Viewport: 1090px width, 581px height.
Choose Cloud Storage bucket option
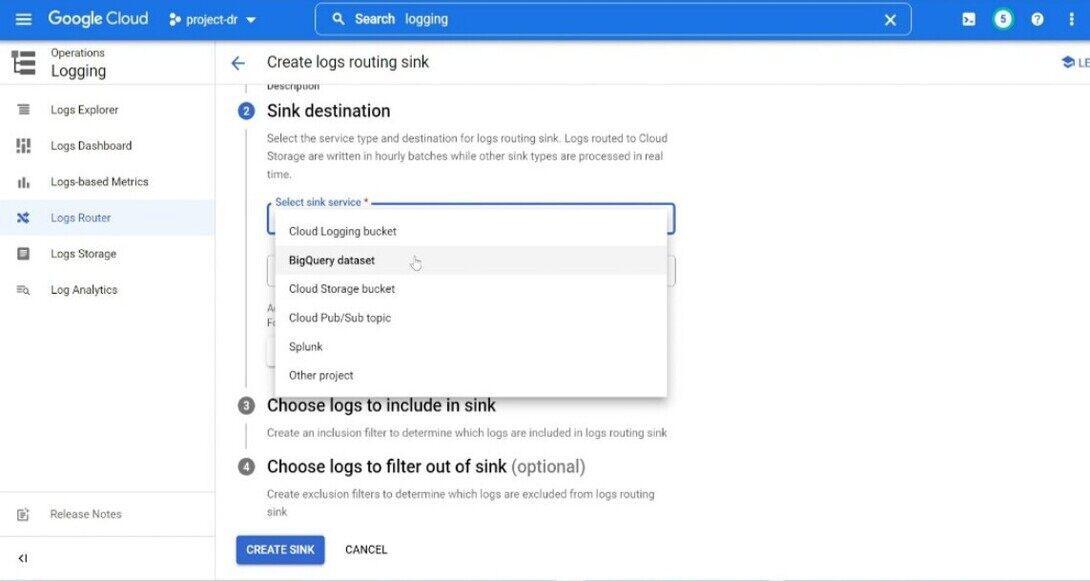(x=342, y=289)
